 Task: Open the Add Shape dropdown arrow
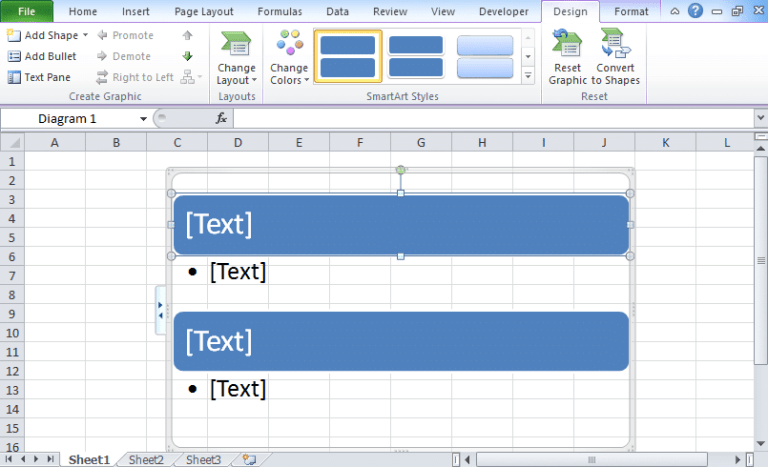tap(85, 35)
